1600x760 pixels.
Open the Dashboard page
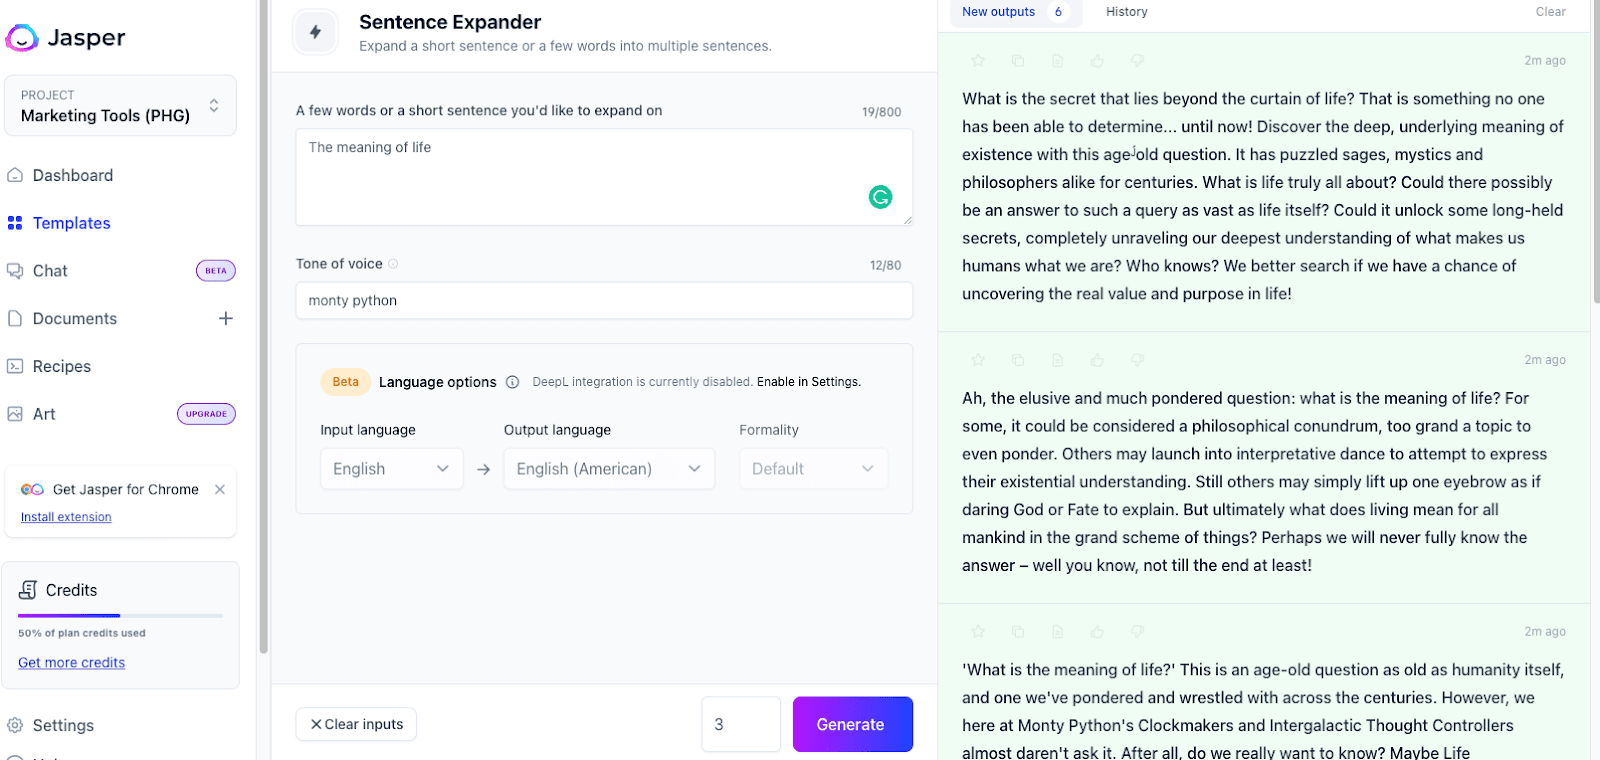pyautogui.click(x=73, y=175)
